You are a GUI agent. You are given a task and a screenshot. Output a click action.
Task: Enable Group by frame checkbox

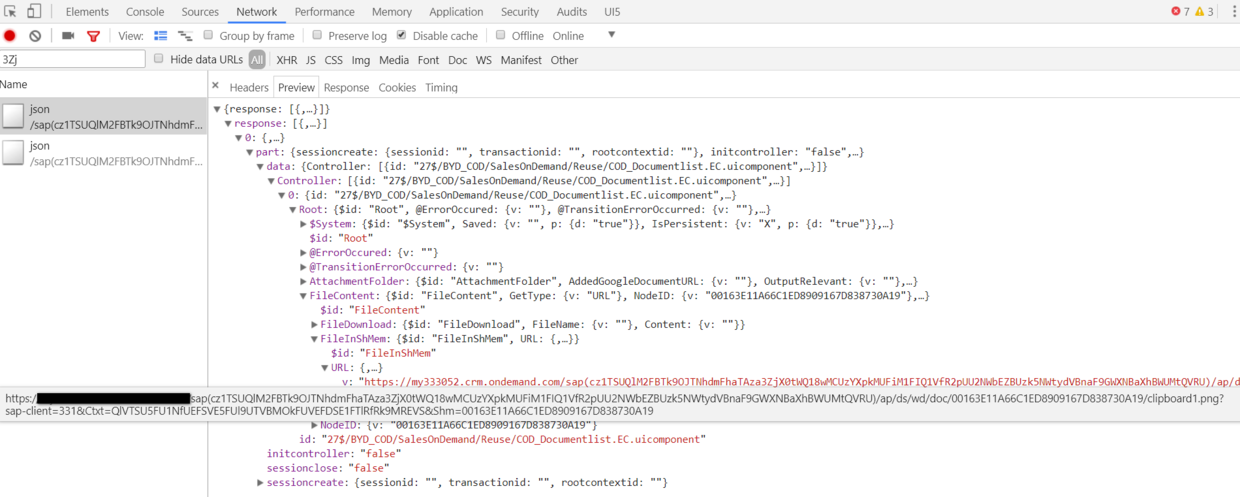209,35
